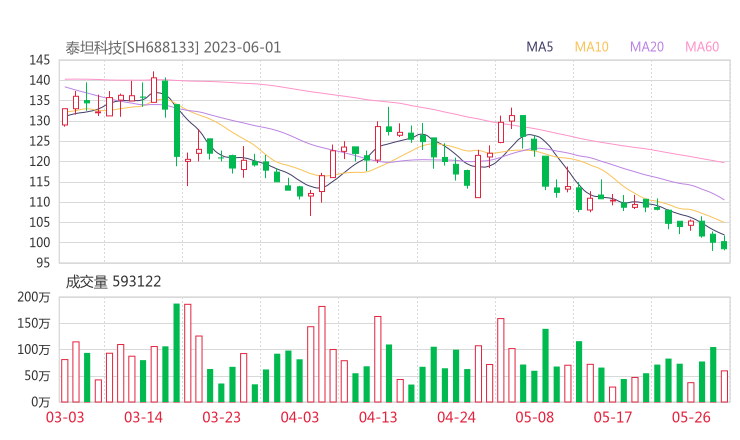Click the 0万 volume axis label
The height and width of the screenshot is (440, 740).
point(40,402)
